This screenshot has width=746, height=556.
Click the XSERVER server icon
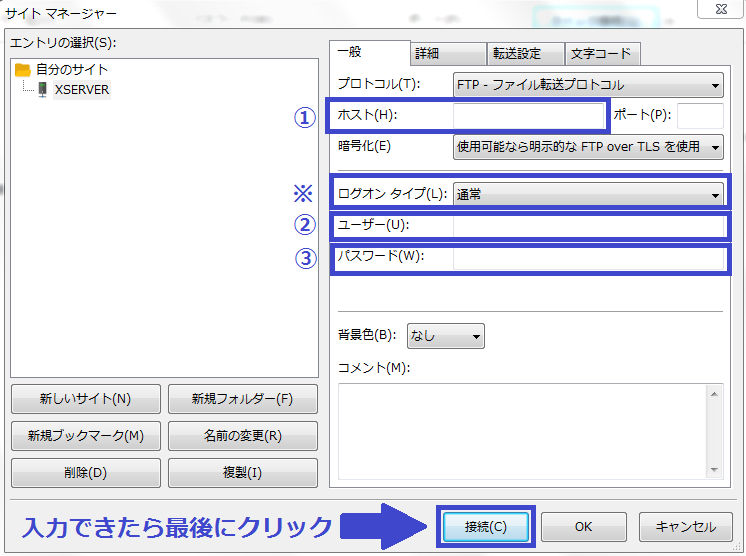point(42,89)
